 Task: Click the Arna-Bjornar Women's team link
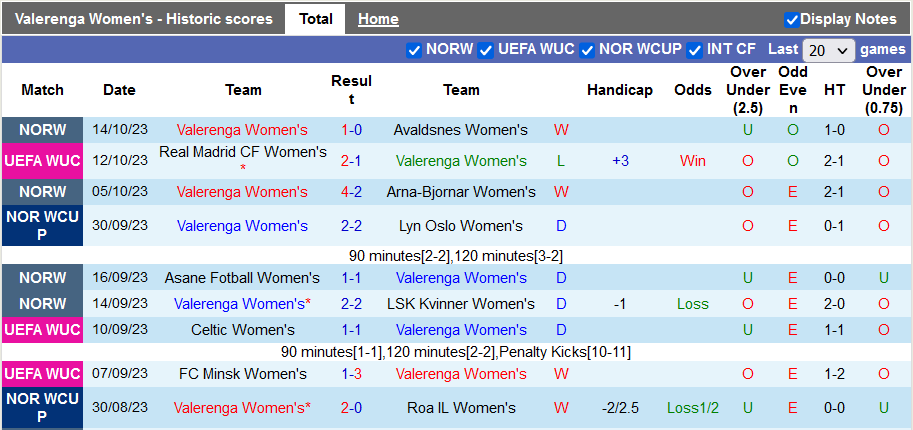coord(460,192)
